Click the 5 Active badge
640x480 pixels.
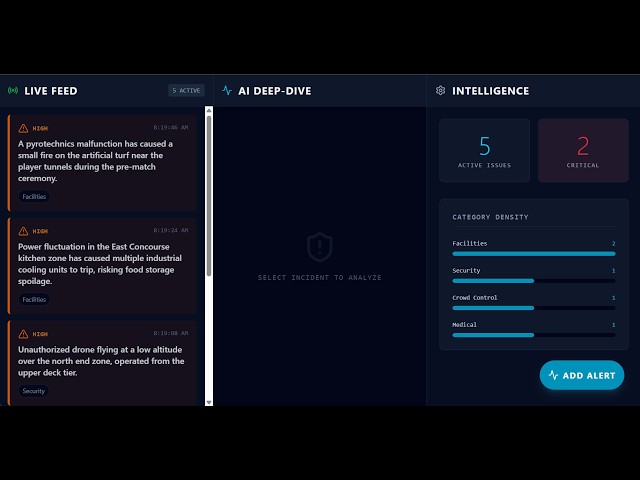[x=186, y=91]
